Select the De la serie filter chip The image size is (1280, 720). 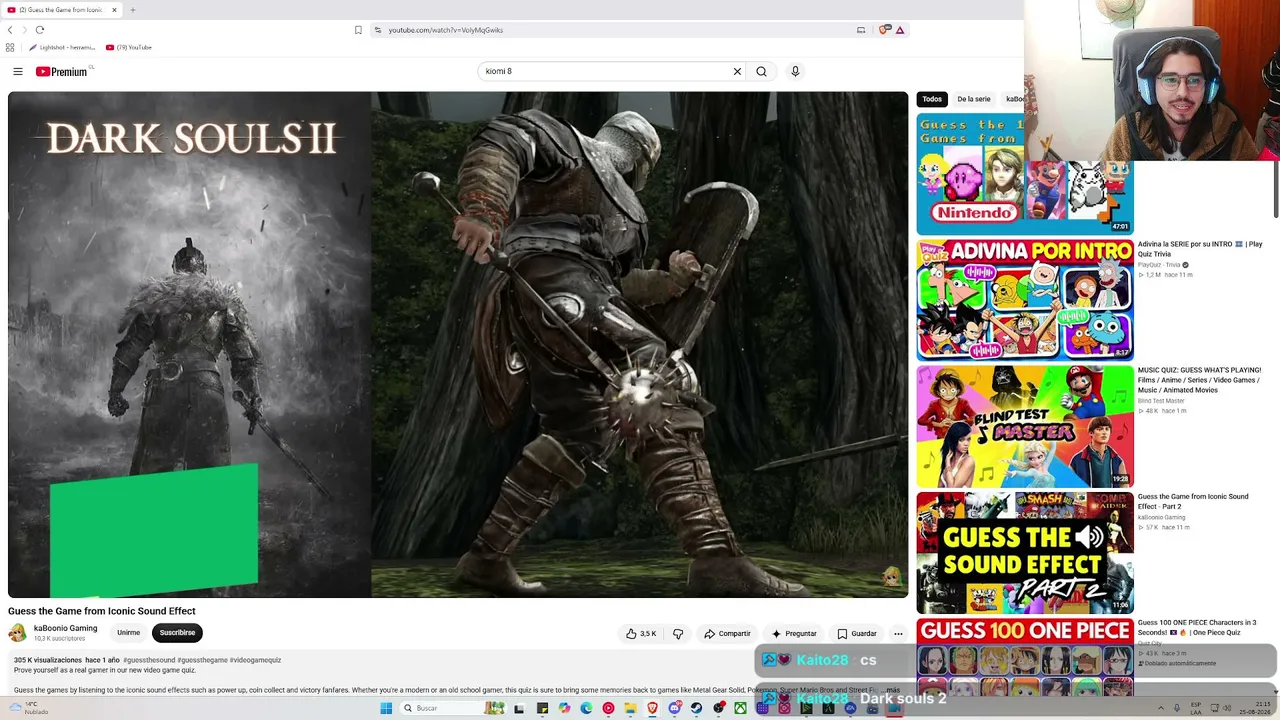click(x=973, y=99)
